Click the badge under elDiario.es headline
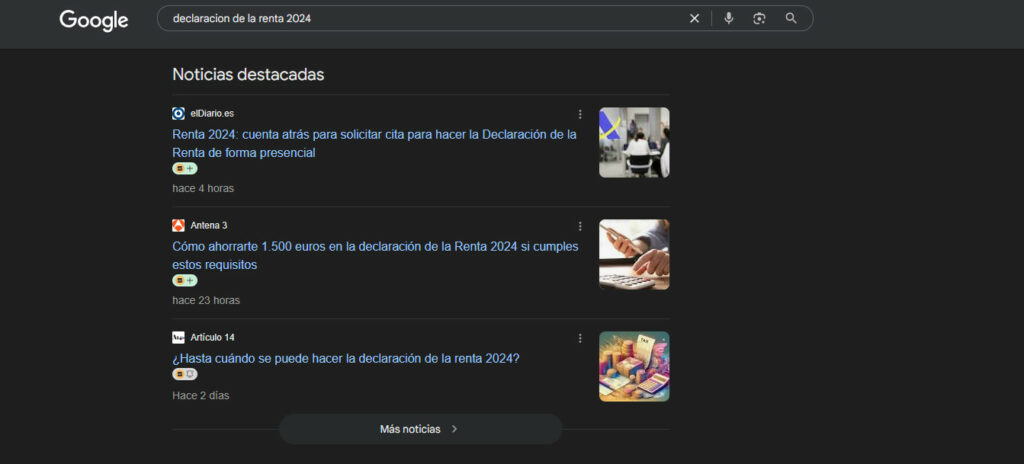 pos(185,169)
